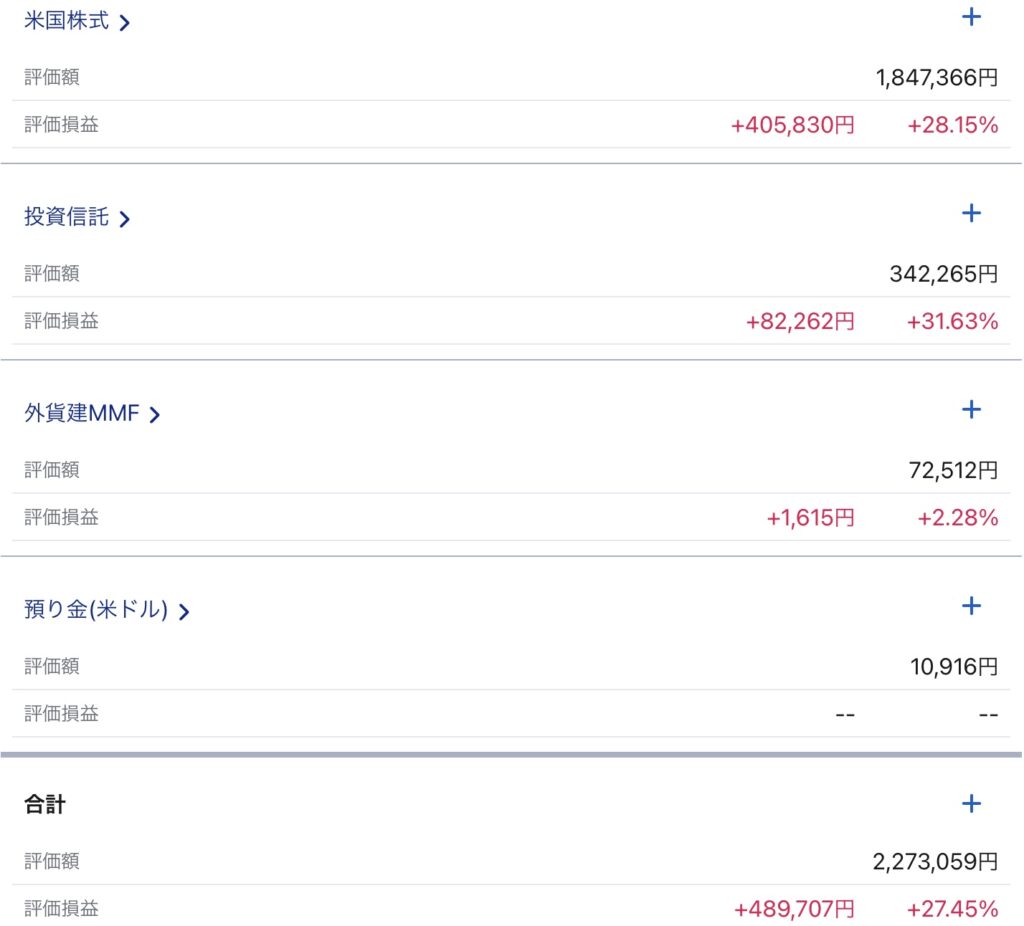
Task: Open the 米国株式 text link
Action: pos(66,21)
